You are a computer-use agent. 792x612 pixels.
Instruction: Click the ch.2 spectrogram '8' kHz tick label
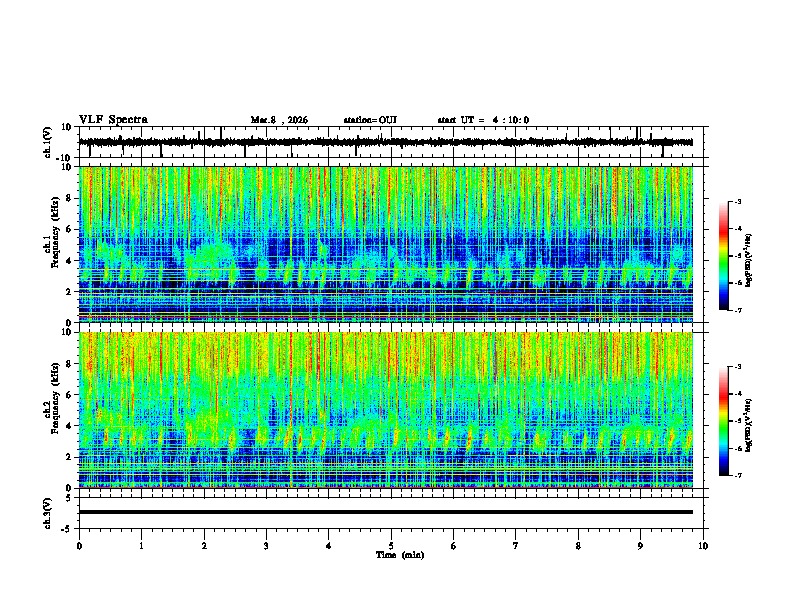pos(69,364)
